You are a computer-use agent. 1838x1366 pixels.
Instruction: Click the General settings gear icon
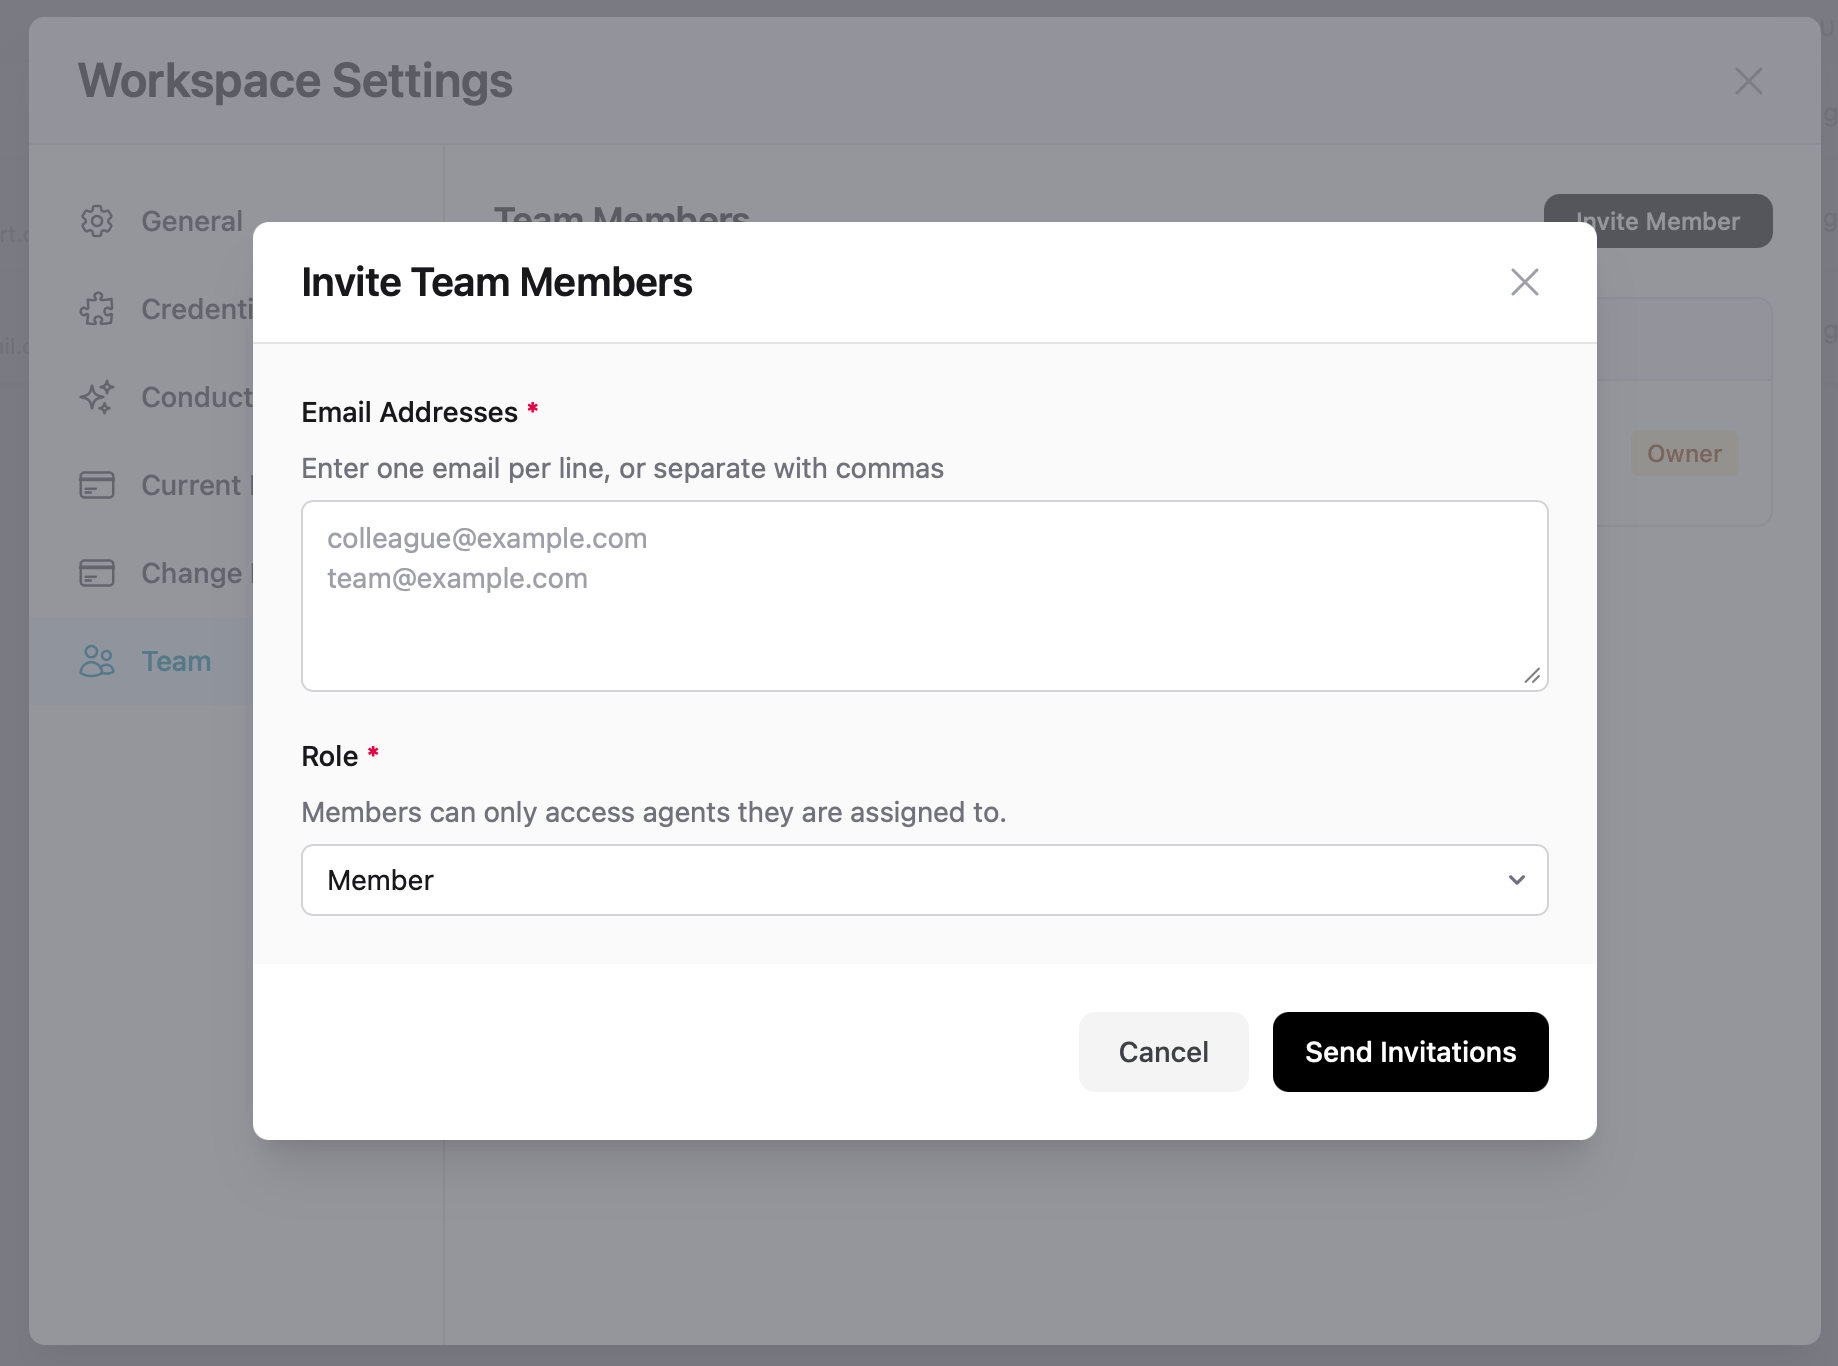(x=97, y=221)
